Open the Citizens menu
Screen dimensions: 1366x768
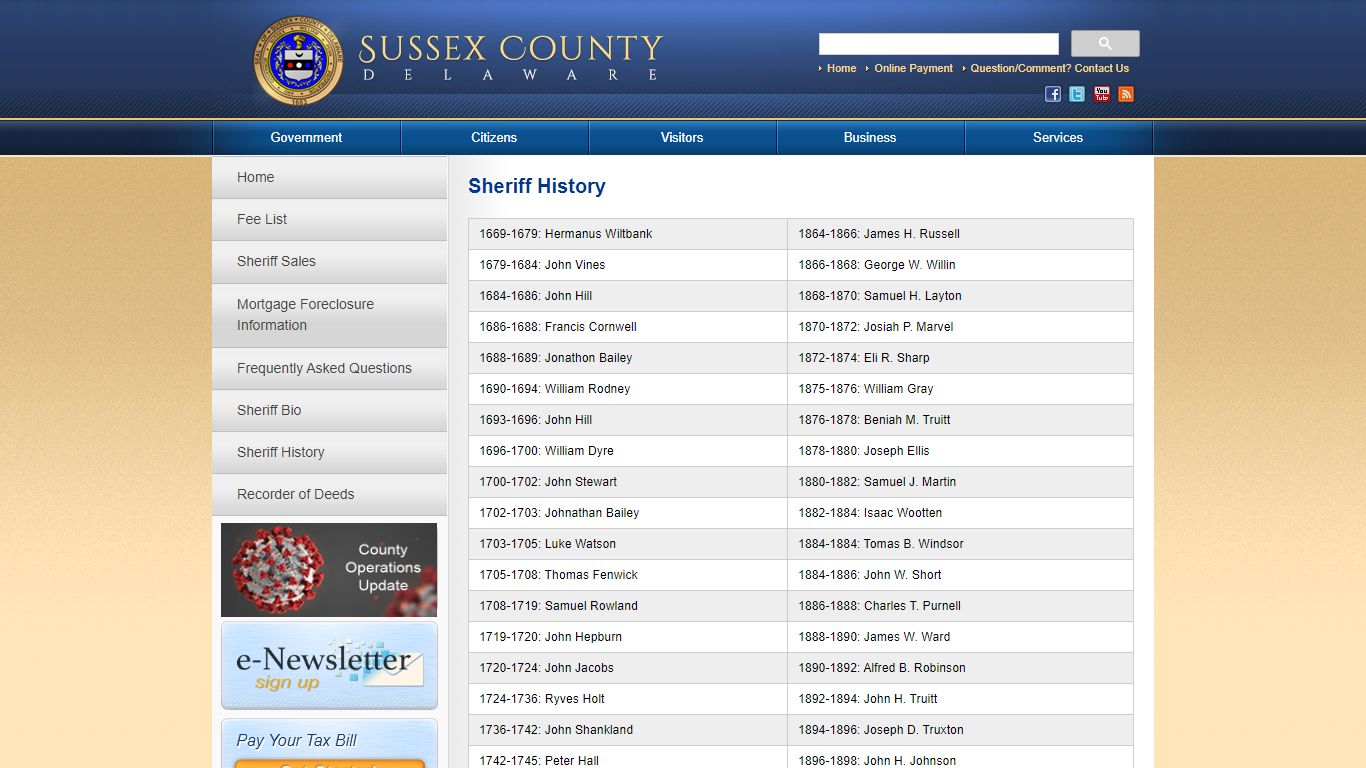click(494, 138)
